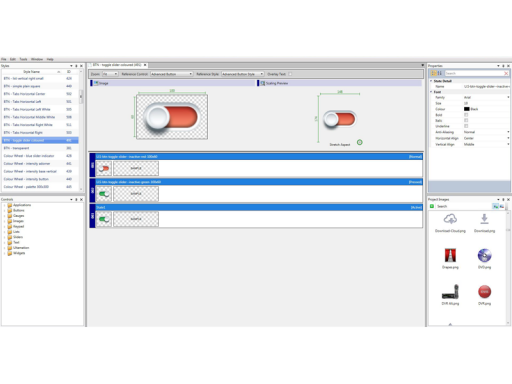This screenshot has width=512, height=384.
Task: Click the Lists folder icon in Controls
Action: [x=10, y=232]
